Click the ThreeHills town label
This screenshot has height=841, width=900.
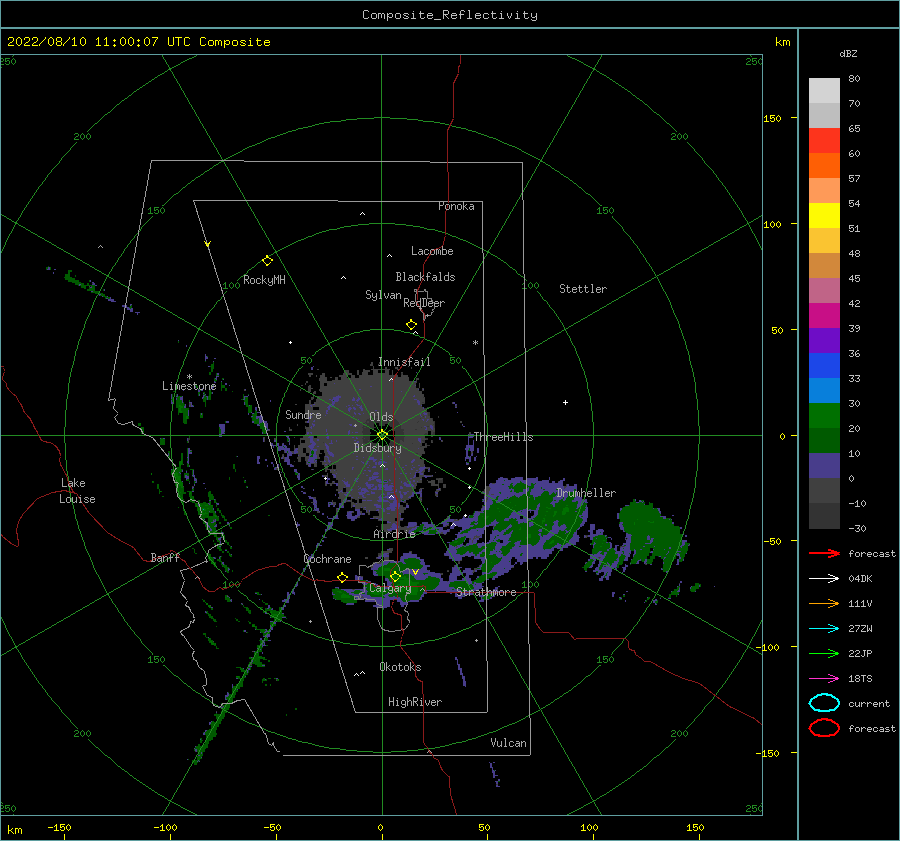pos(503,437)
